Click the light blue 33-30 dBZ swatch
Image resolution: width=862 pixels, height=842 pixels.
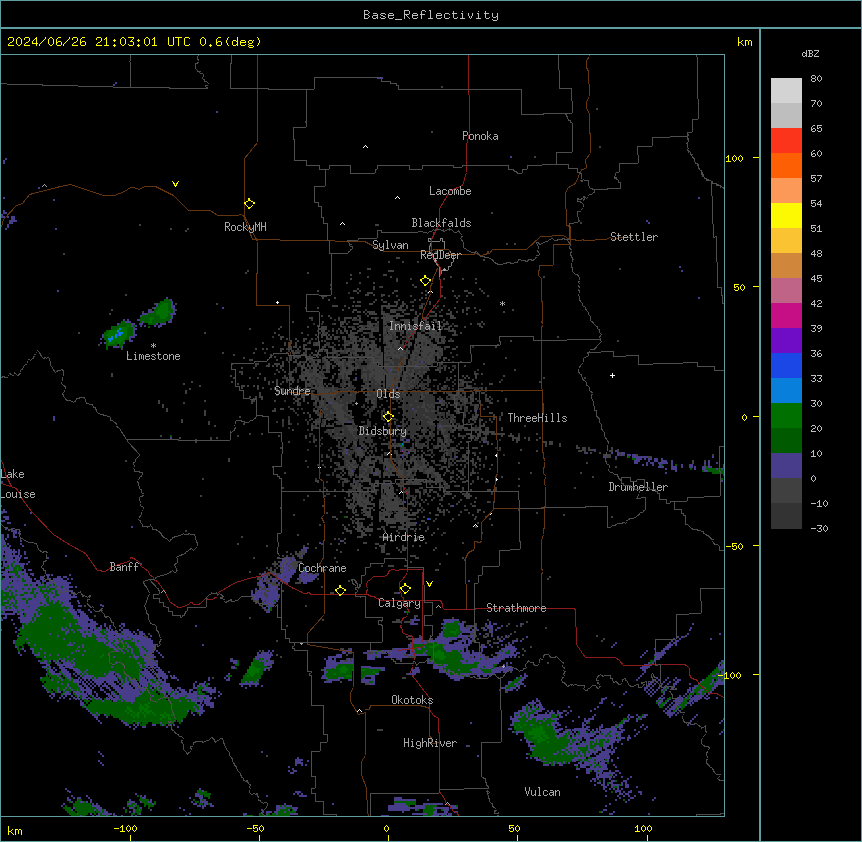coord(786,390)
